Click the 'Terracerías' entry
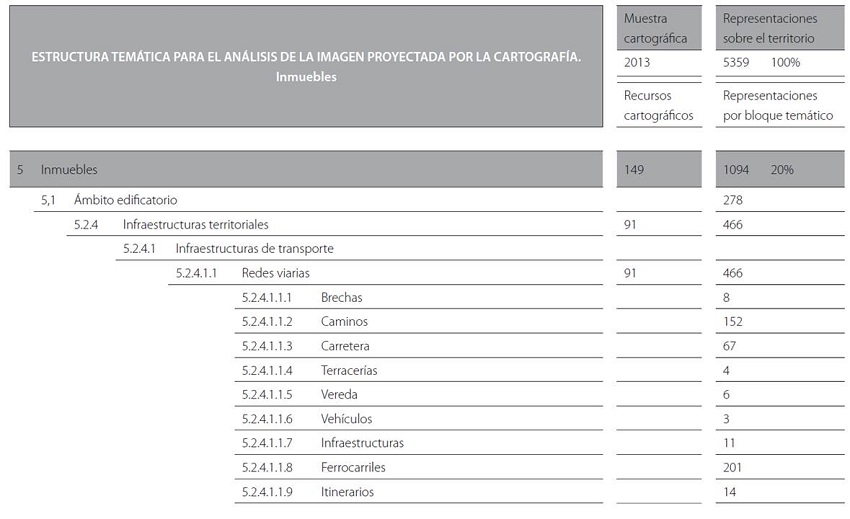The width and height of the screenshot is (850, 519). [349, 371]
